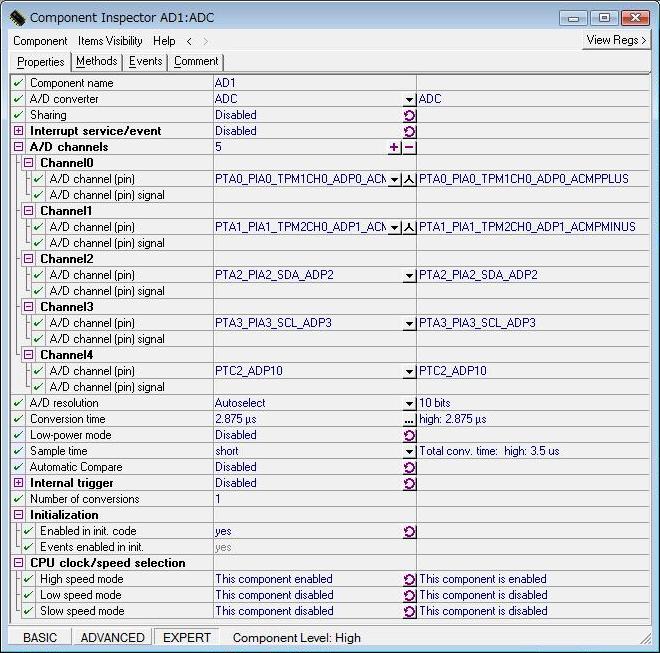Open A/D resolution Autoselect dropdown

click(409, 404)
